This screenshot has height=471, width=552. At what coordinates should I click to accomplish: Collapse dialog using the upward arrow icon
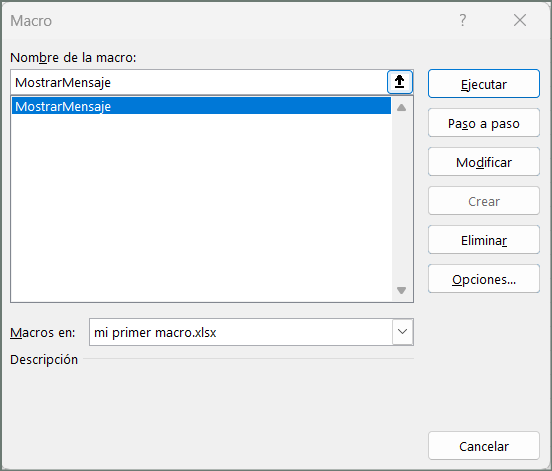400,82
